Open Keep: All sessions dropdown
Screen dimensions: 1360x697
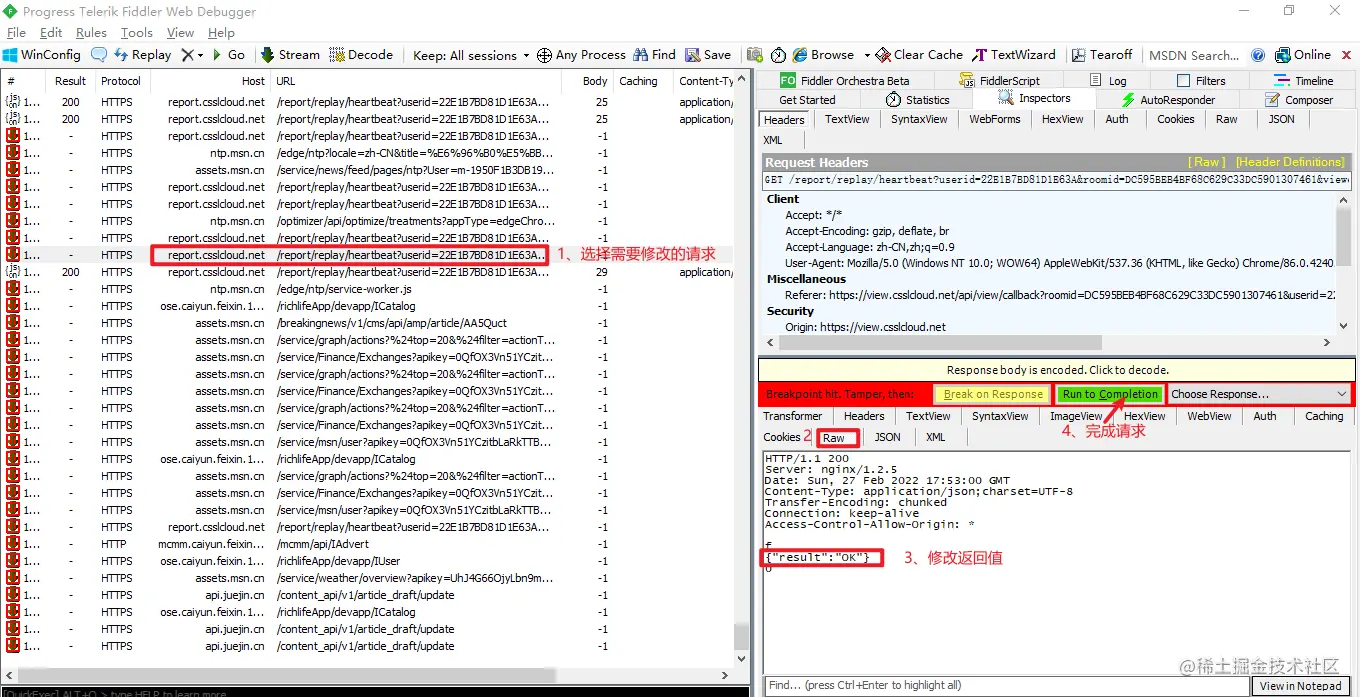(471, 55)
